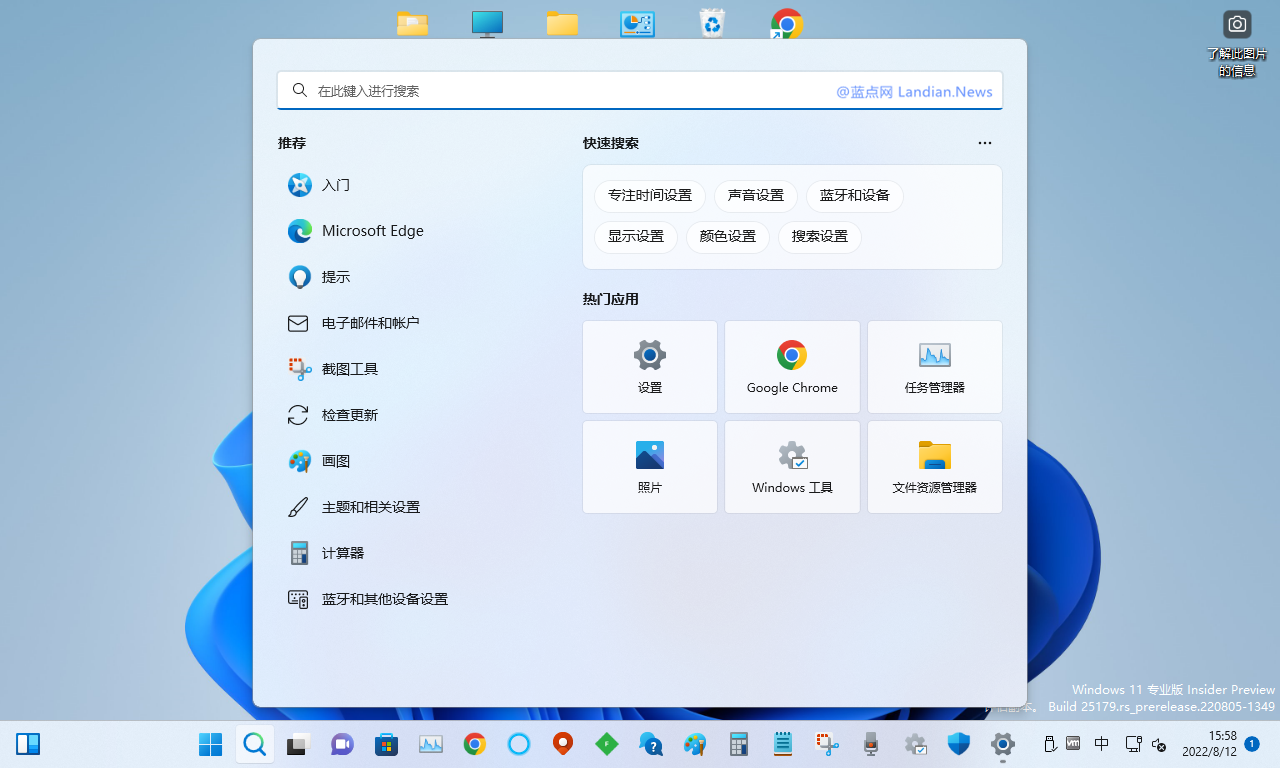Launch 截图工具 from recommended list
This screenshot has width=1280, height=768.
[x=420, y=369]
